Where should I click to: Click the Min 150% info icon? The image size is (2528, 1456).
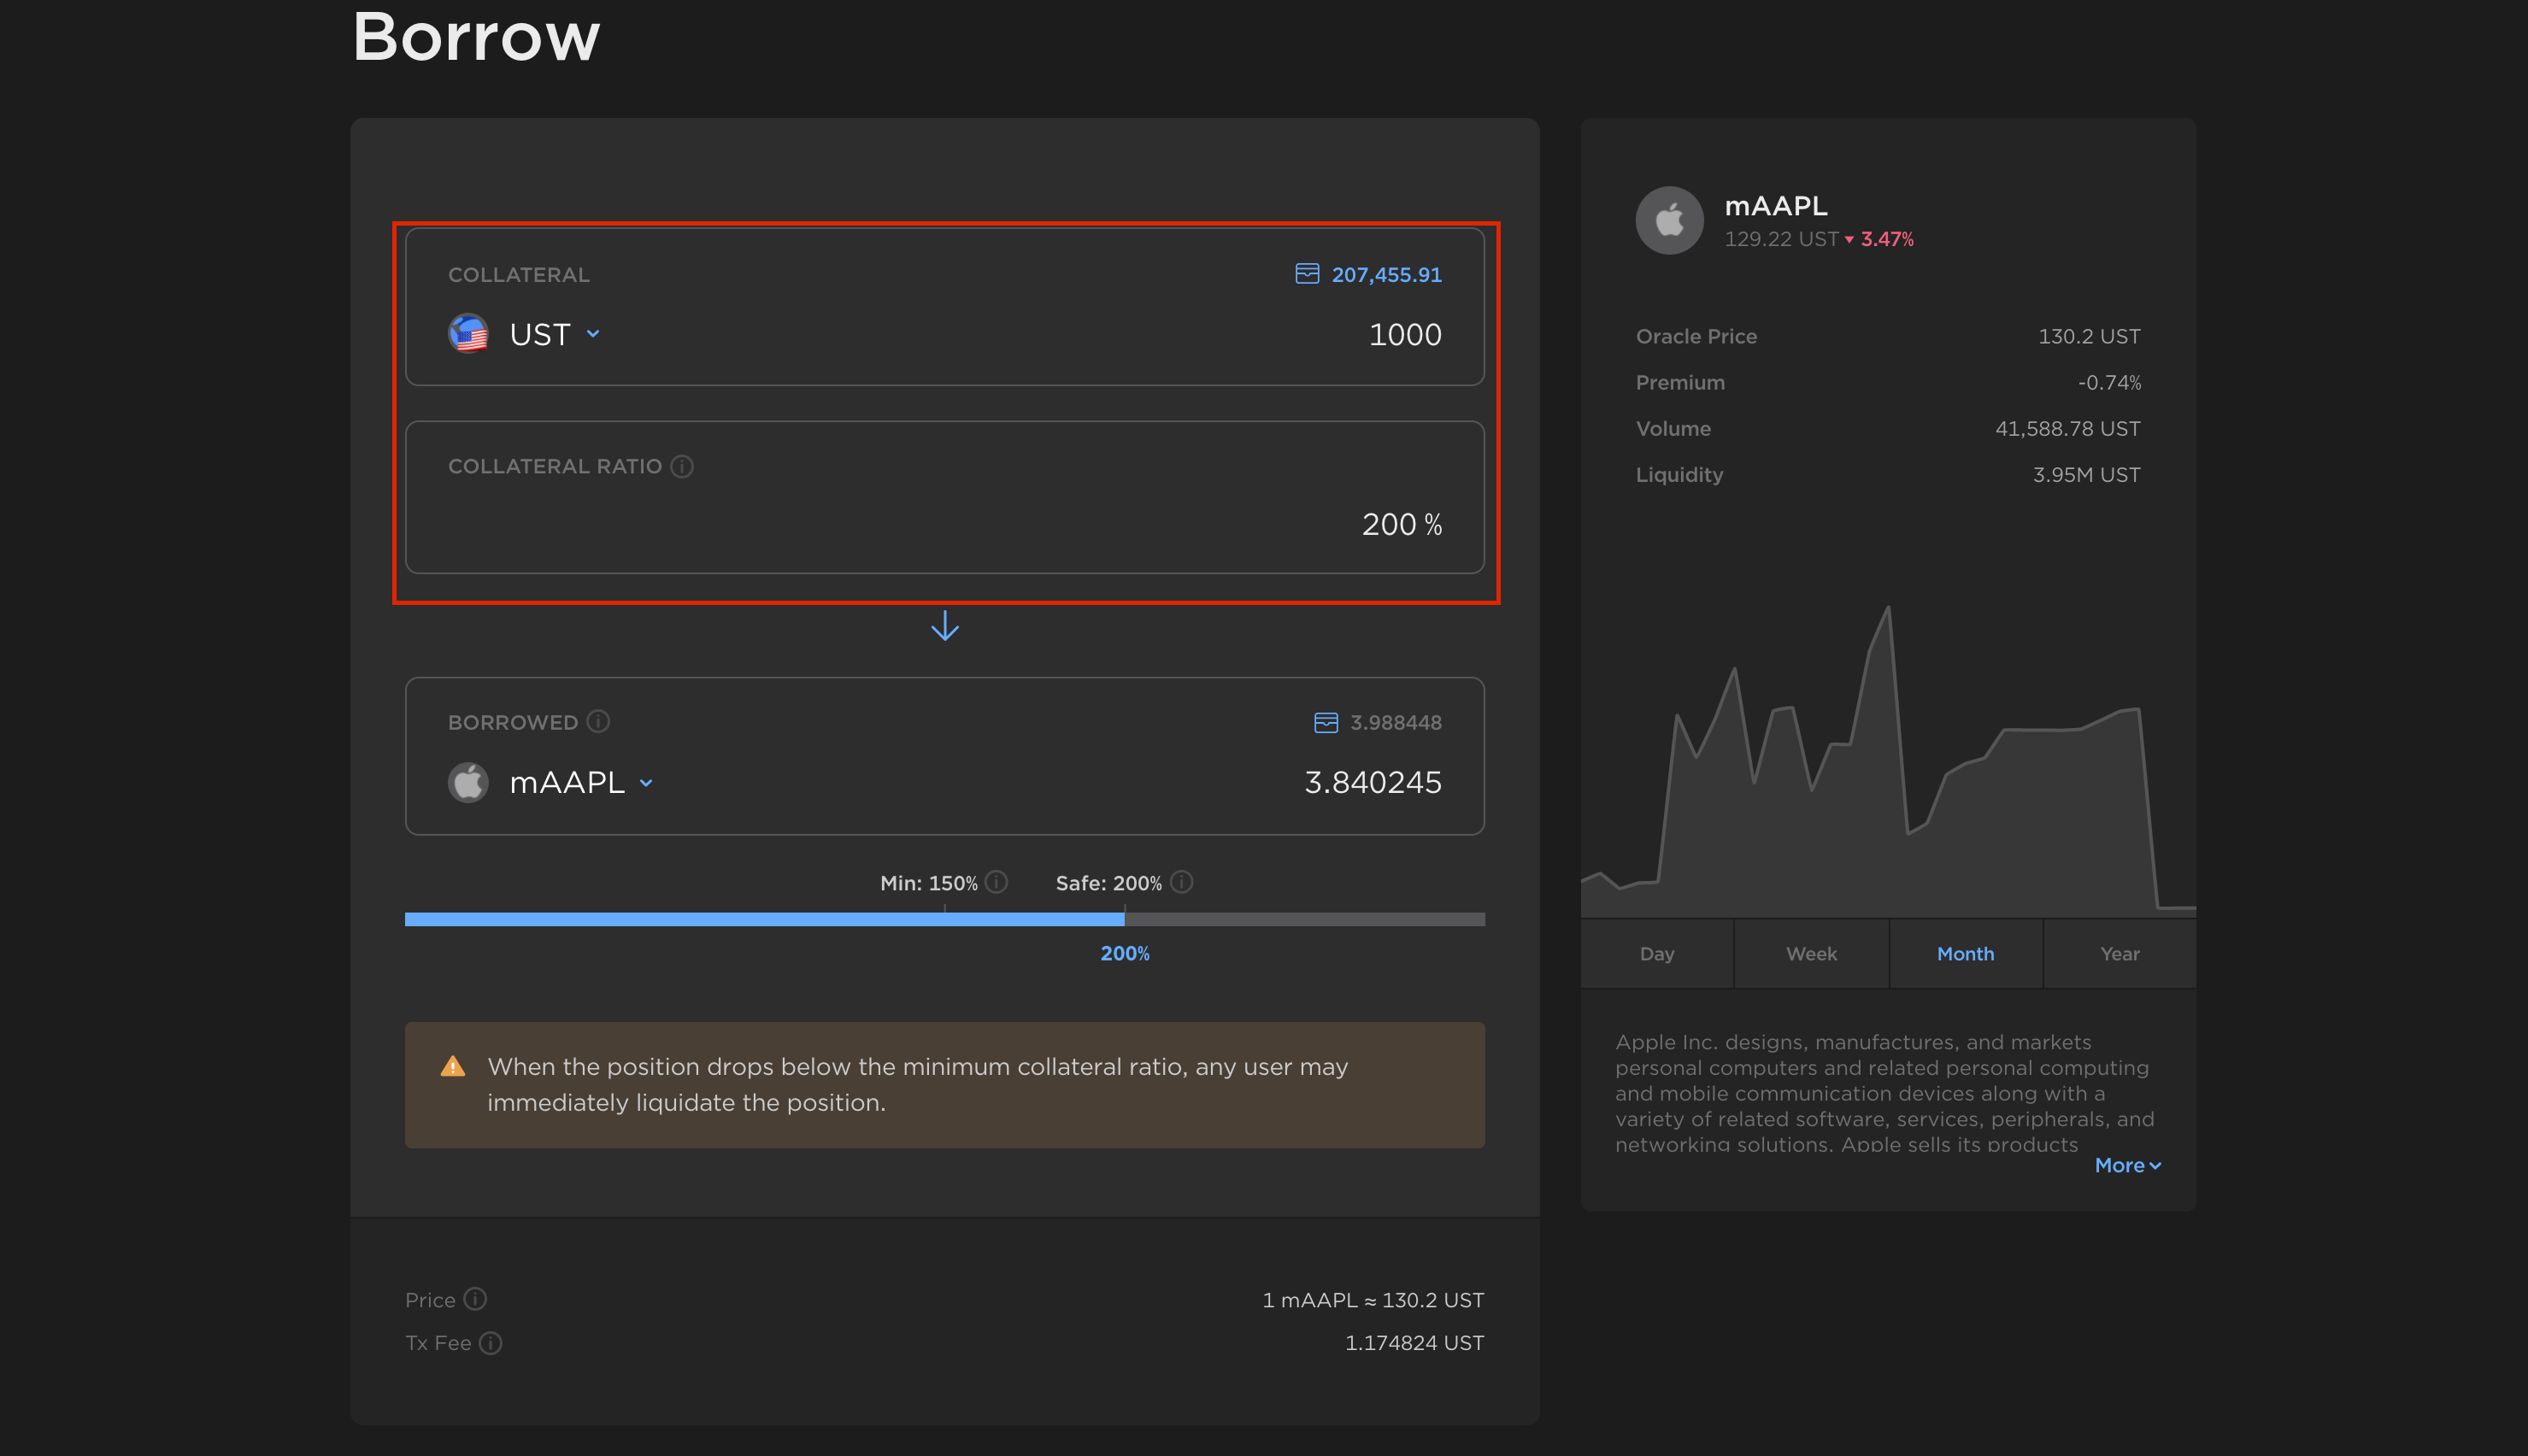coord(996,882)
